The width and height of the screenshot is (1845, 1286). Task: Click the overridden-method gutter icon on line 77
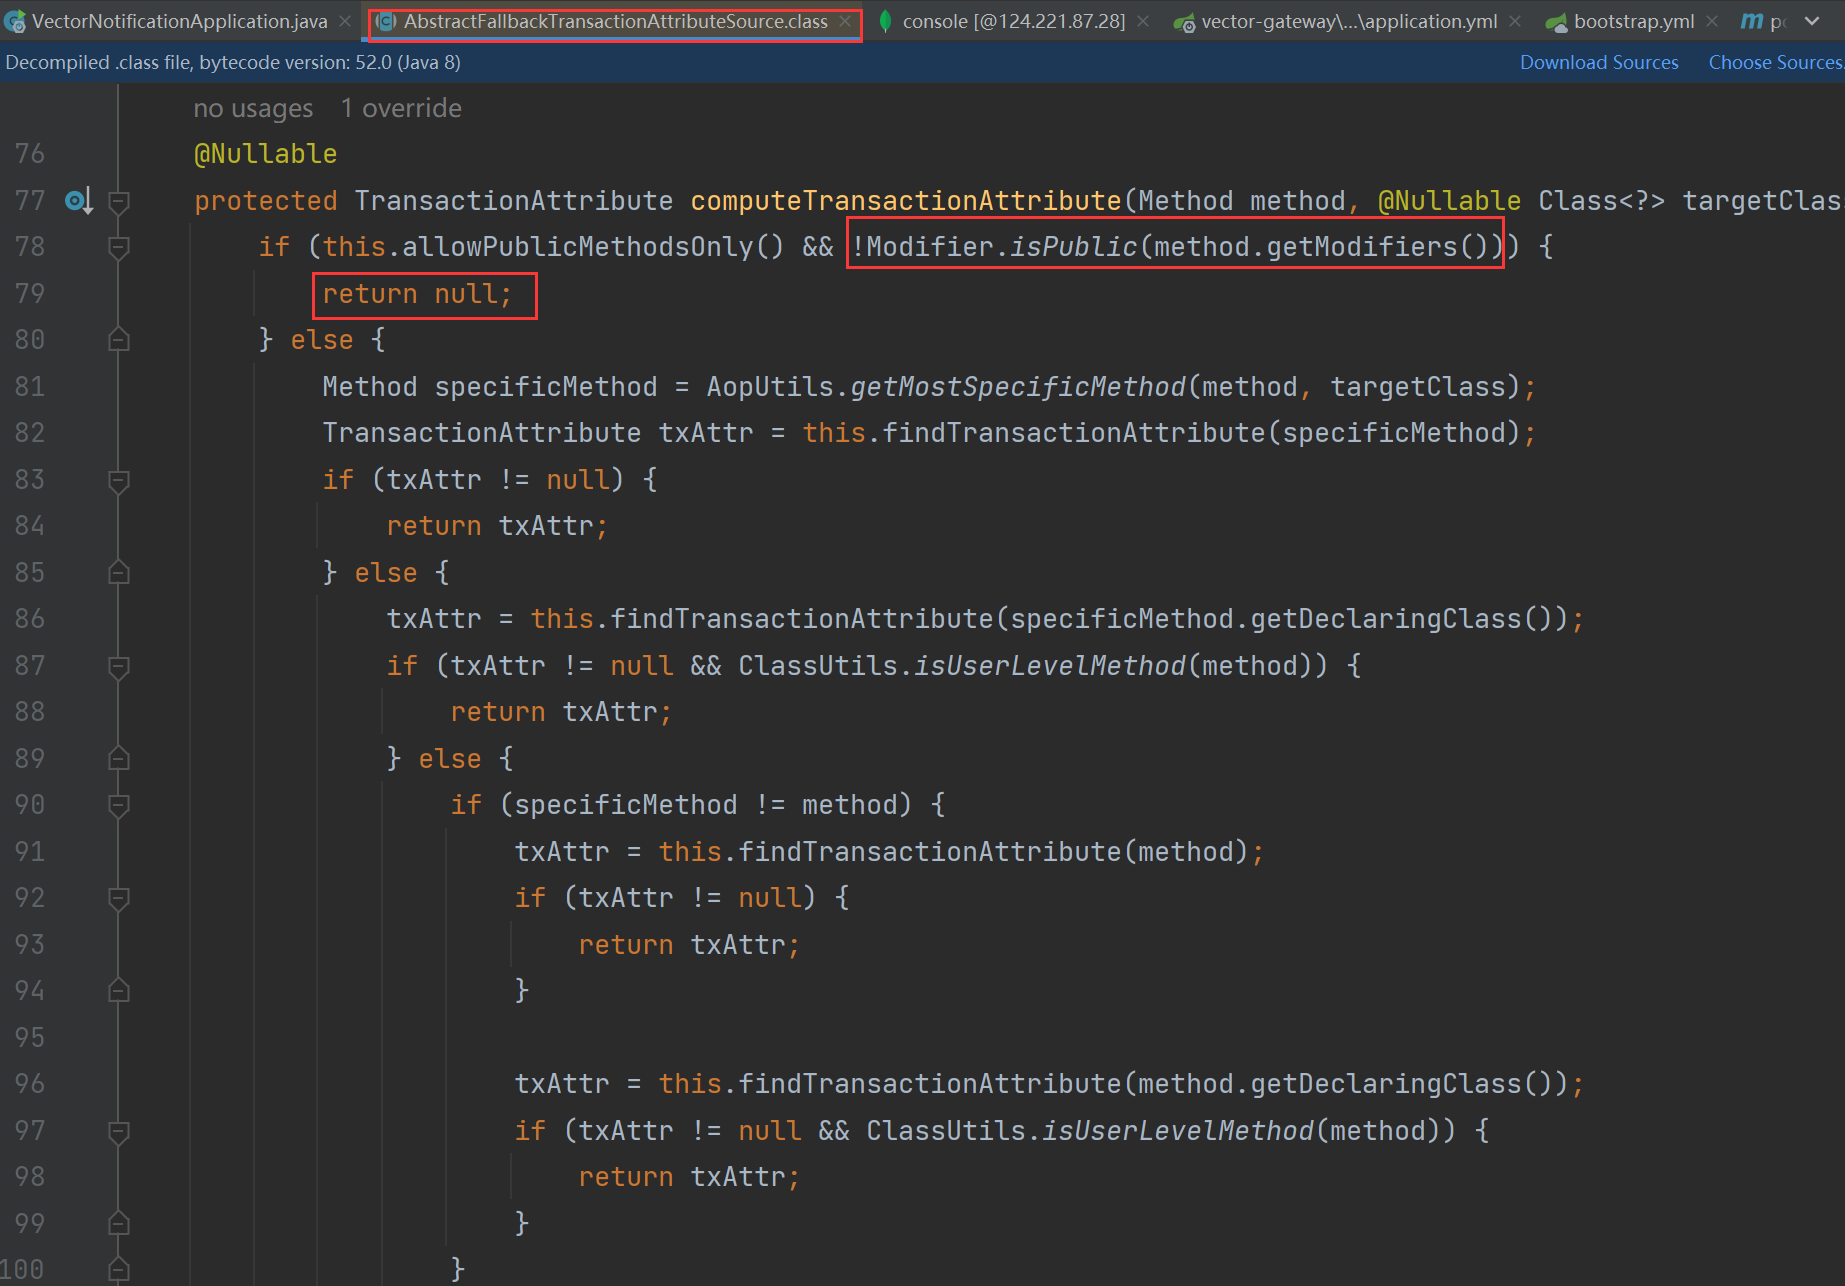79,201
